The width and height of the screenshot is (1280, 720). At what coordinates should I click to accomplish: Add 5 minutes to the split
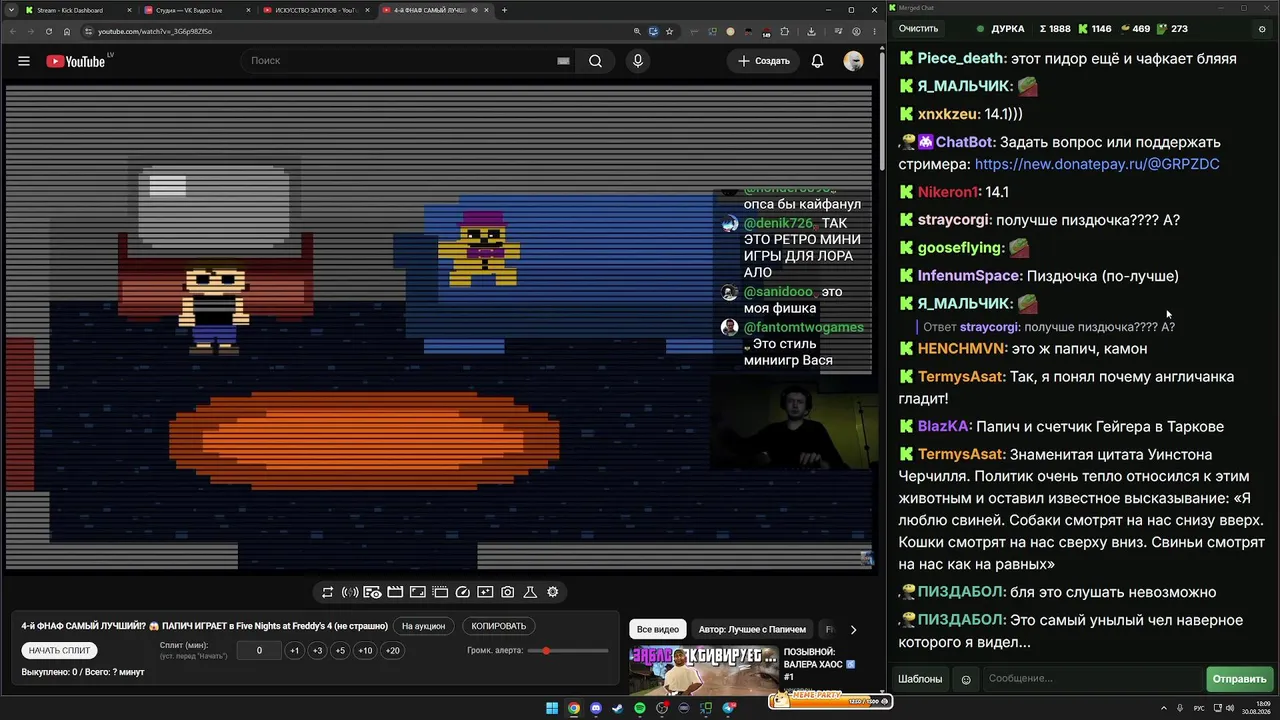340,651
